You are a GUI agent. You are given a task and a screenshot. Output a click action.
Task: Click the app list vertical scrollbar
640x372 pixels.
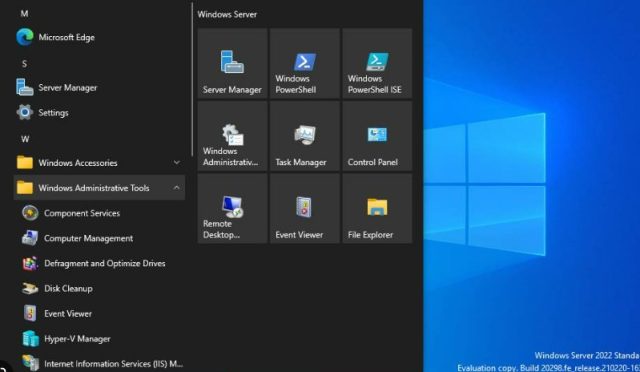(x=191, y=80)
